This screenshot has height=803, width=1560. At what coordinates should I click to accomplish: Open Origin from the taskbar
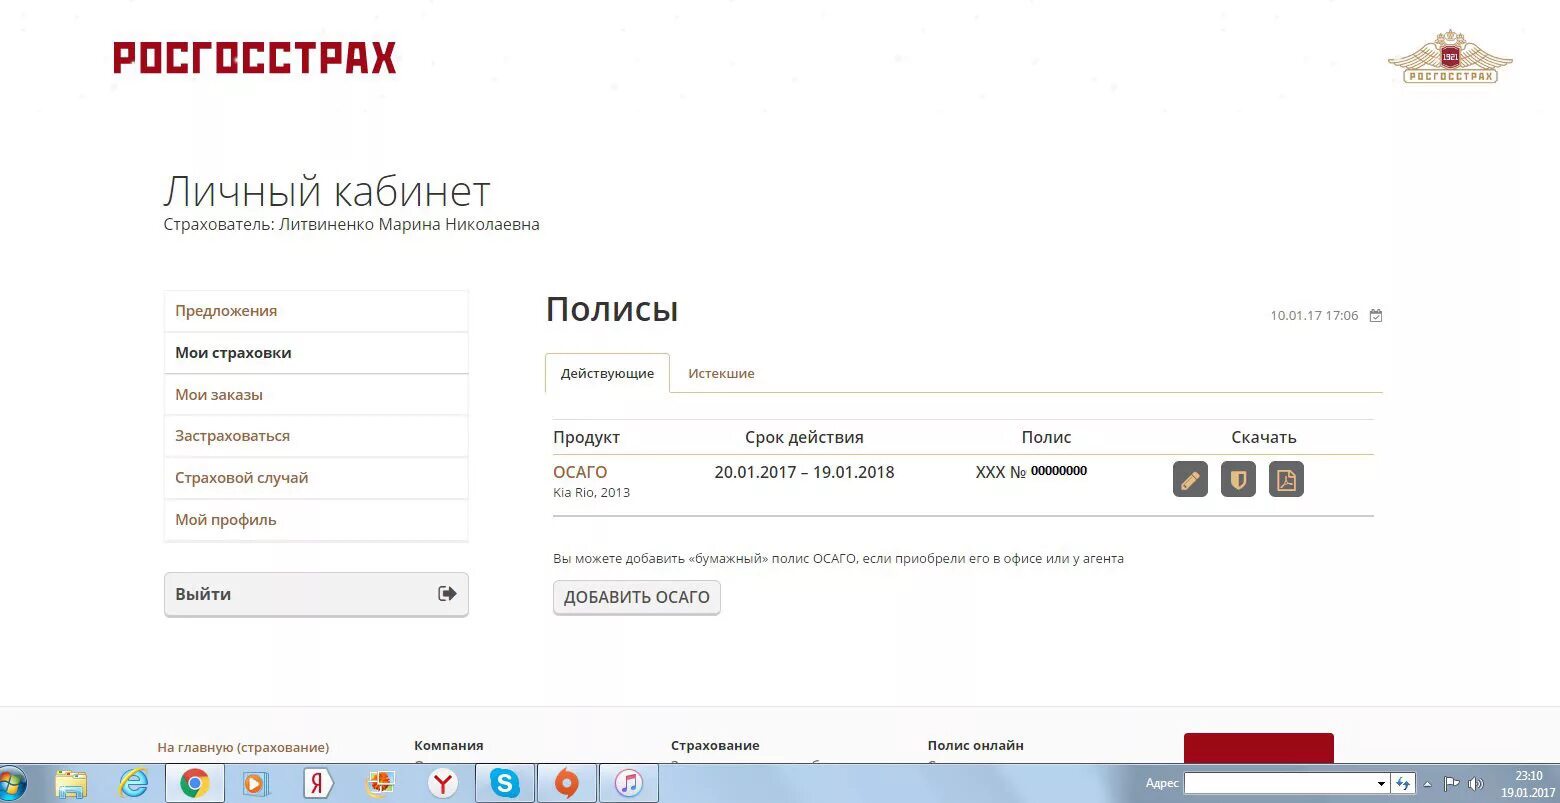click(567, 784)
